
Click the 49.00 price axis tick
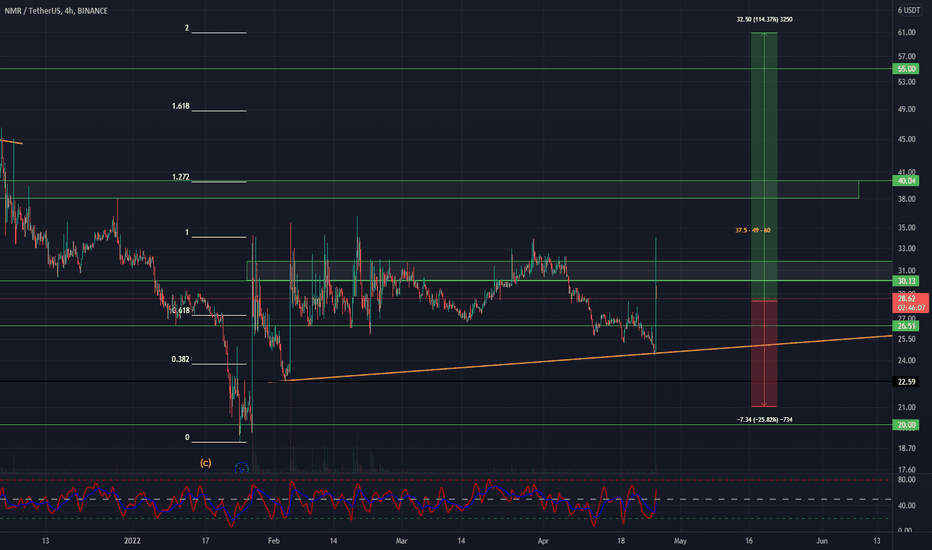pos(906,109)
